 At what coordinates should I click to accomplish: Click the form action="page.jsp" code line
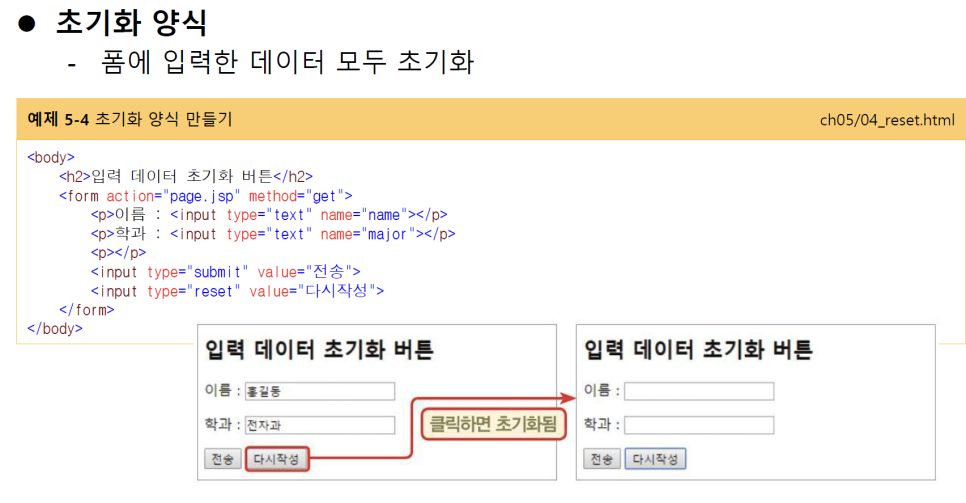point(206,196)
